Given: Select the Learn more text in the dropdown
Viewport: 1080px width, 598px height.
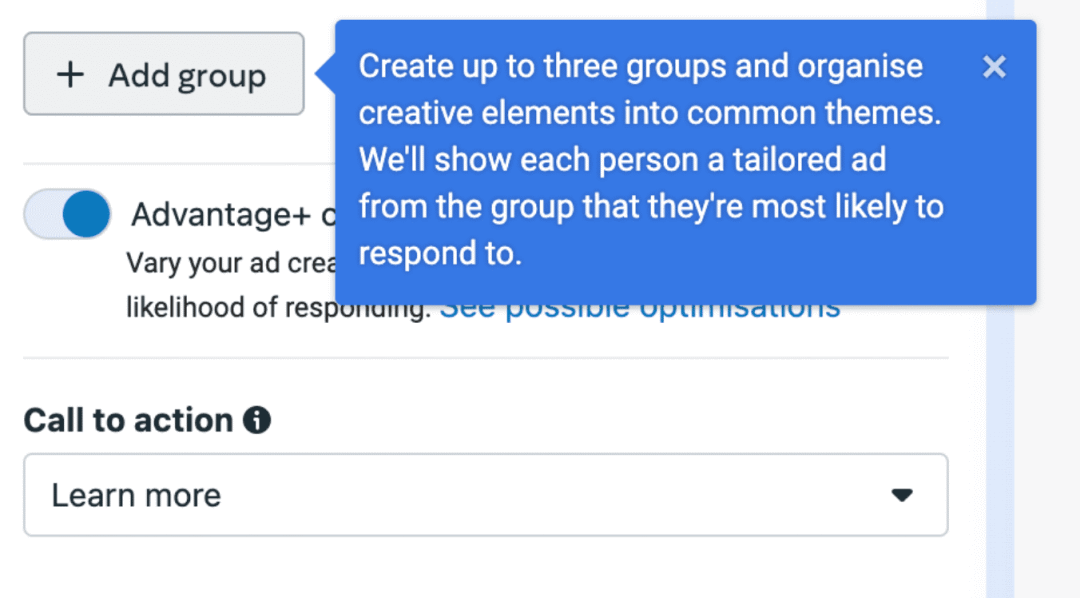Looking at the screenshot, I should click(136, 495).
